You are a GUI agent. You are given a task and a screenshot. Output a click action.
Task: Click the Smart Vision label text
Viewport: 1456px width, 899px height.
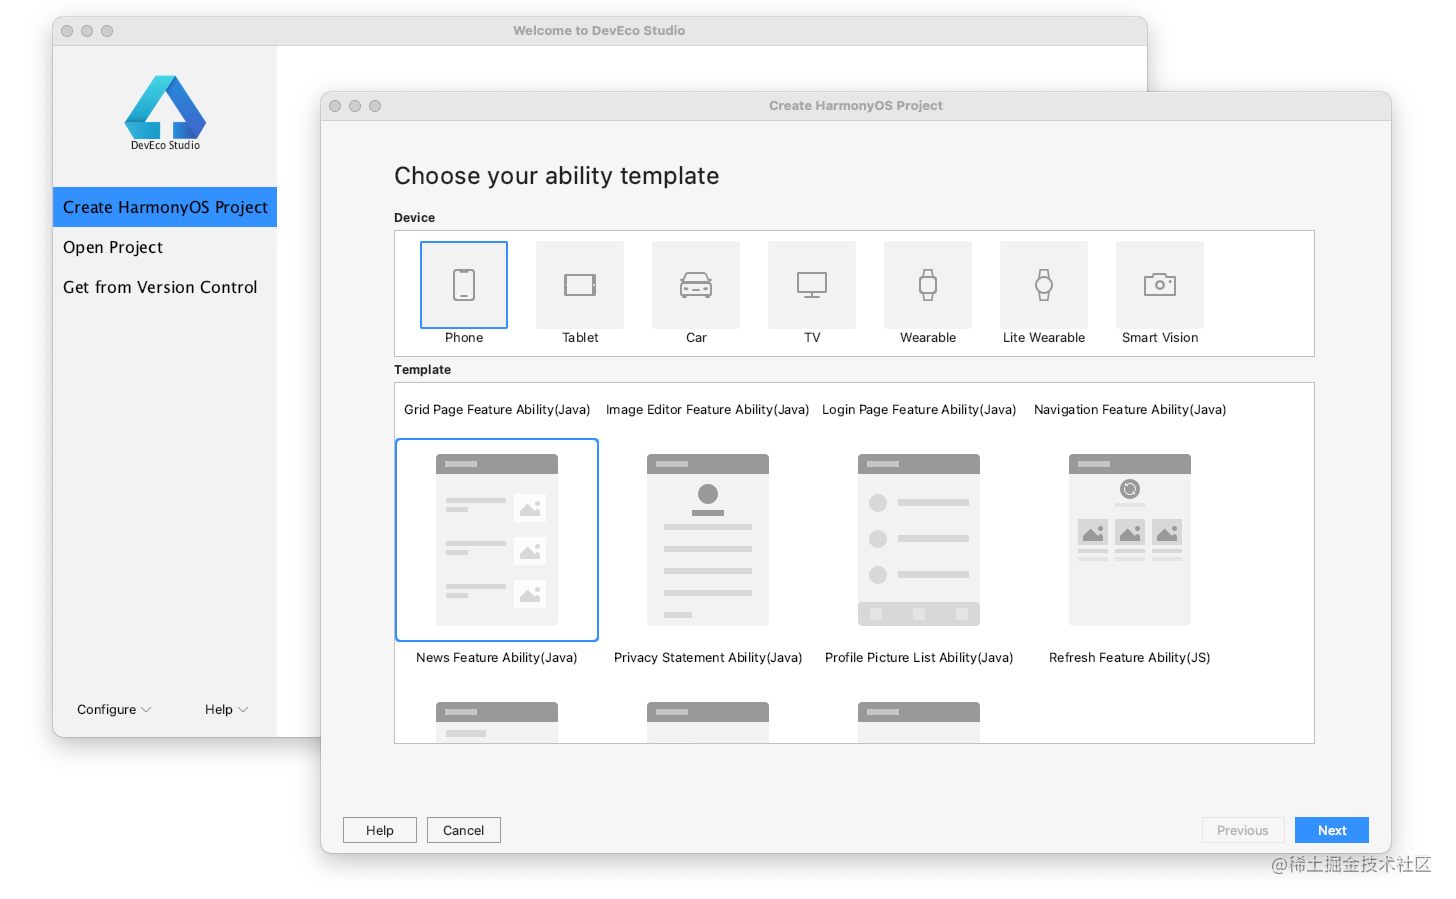coord(1160,338)
